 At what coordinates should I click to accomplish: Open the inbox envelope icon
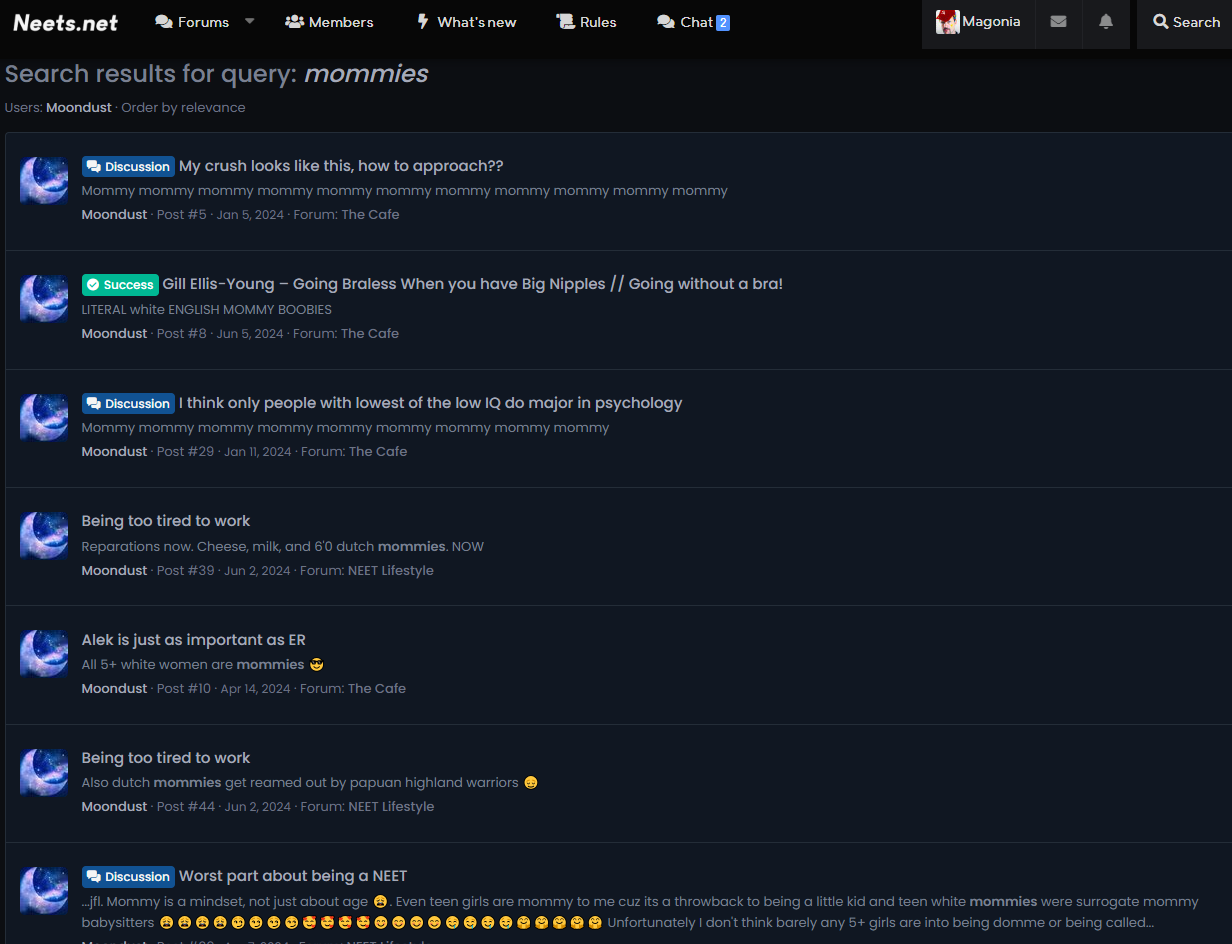pyautogui.click(x=1058, y=22)
